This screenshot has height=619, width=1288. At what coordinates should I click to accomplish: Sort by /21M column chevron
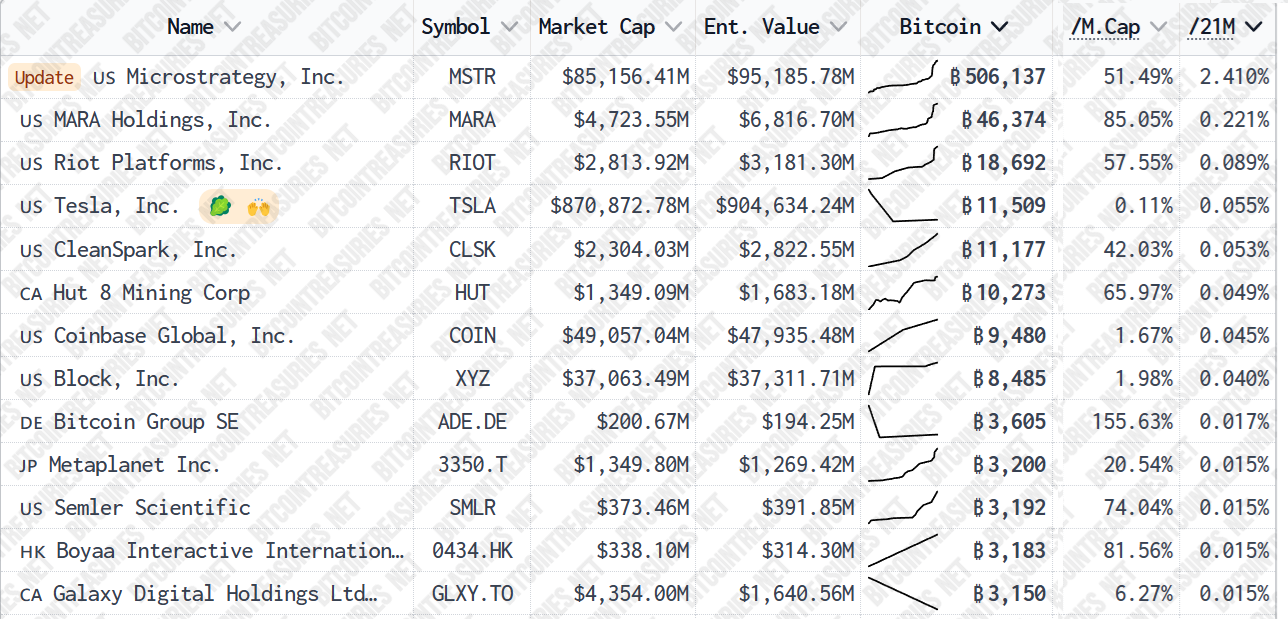1254,27
